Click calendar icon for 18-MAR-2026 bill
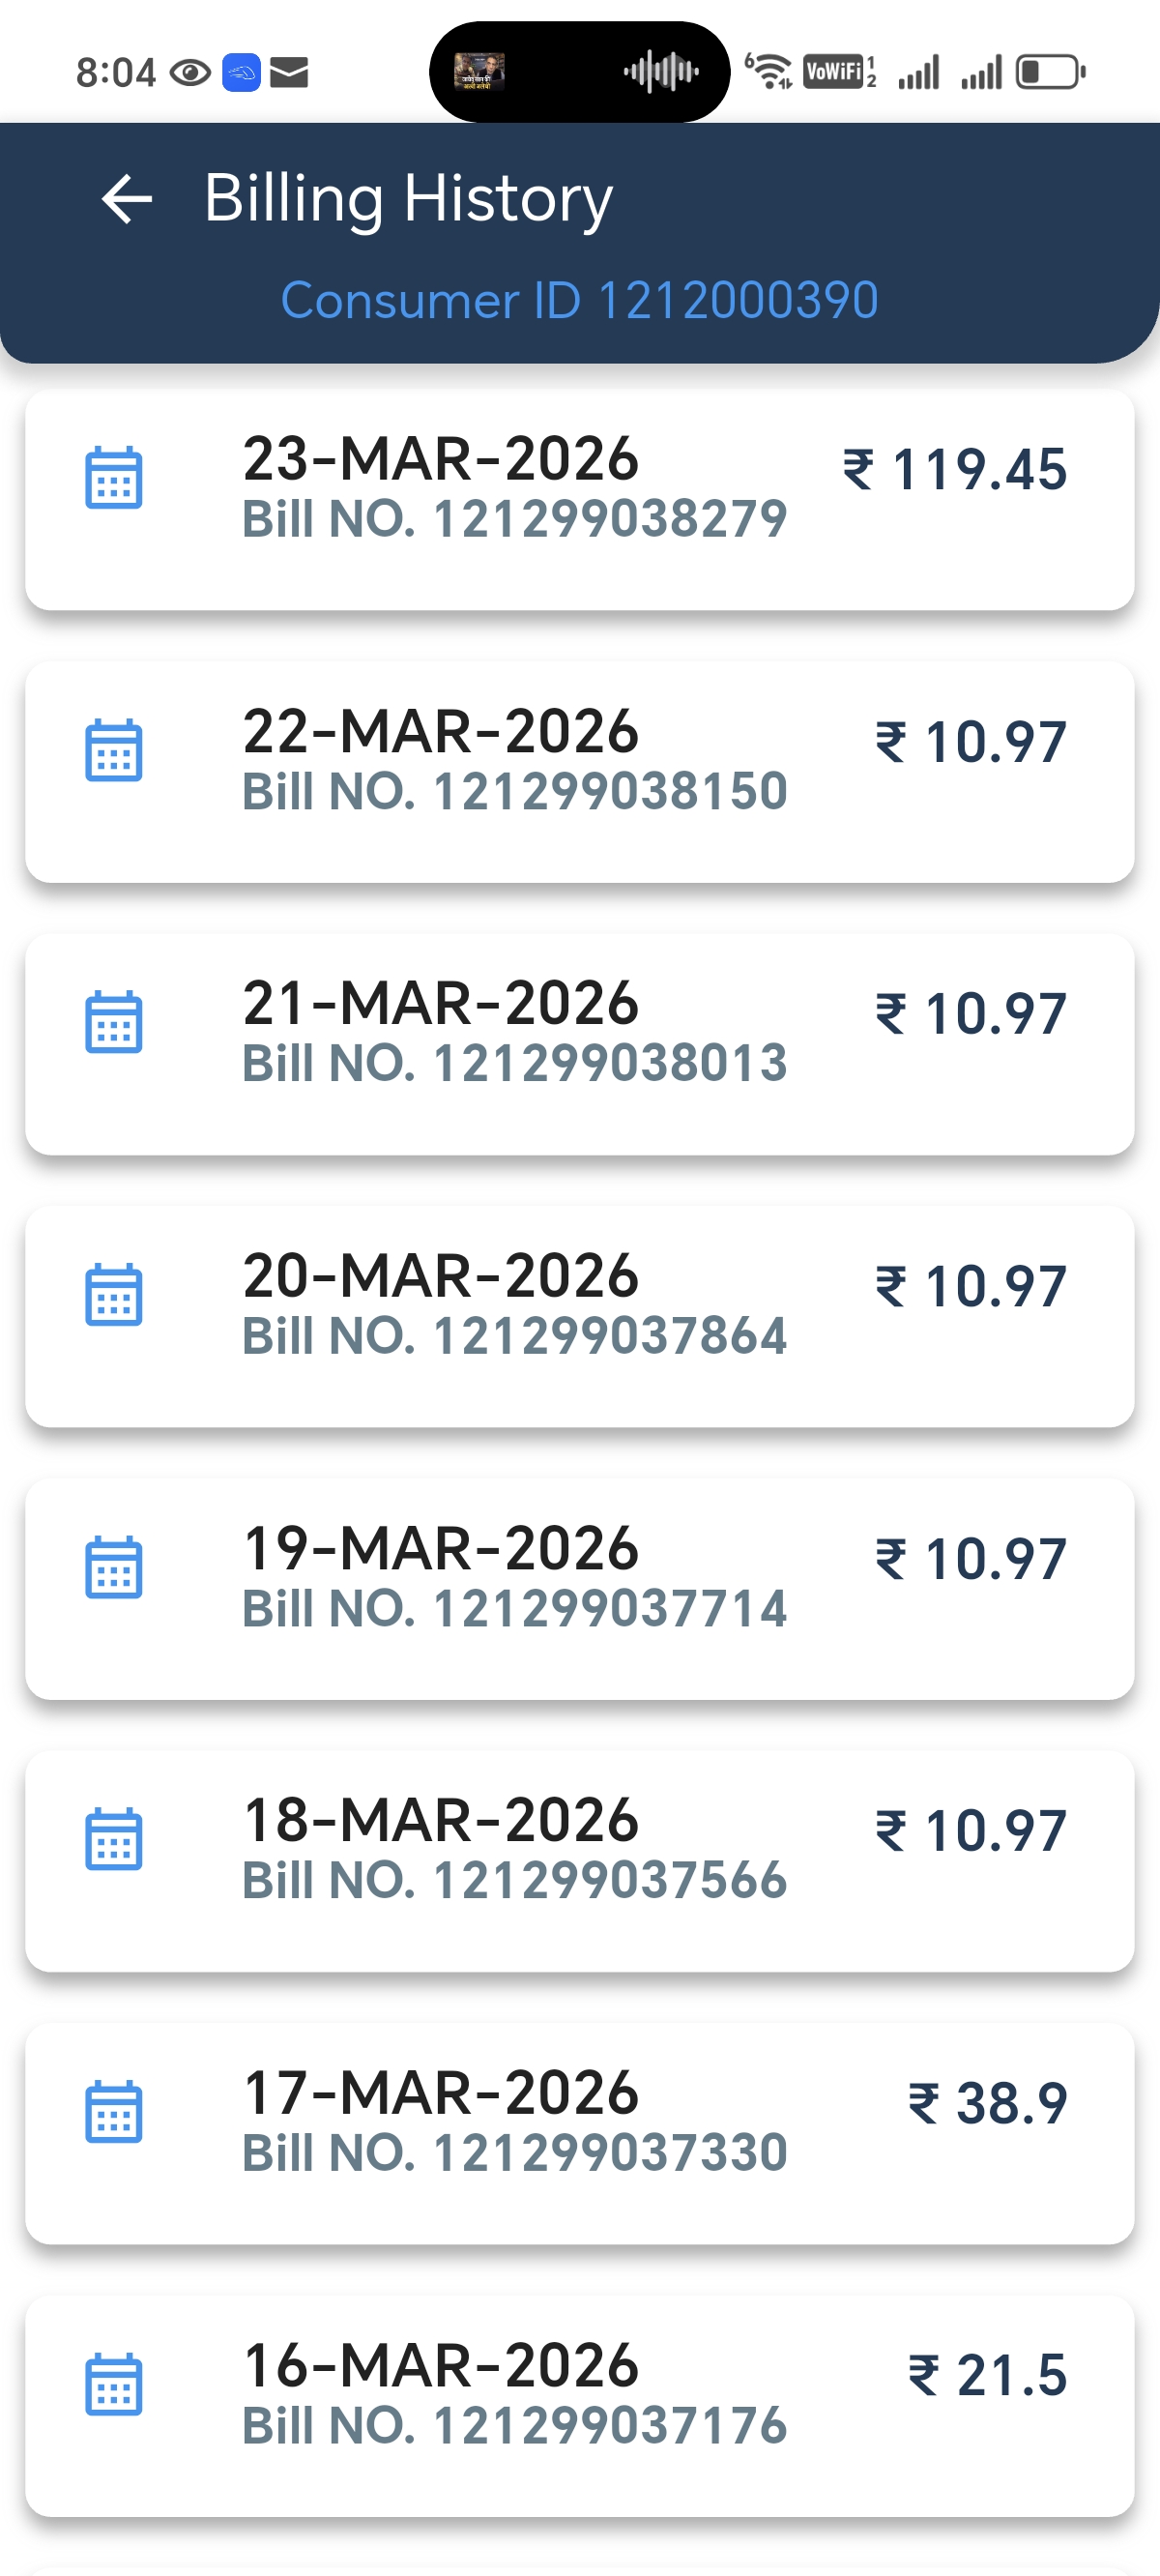This screenshot has width=1160, height=2576. click(x=114, y=1839)
